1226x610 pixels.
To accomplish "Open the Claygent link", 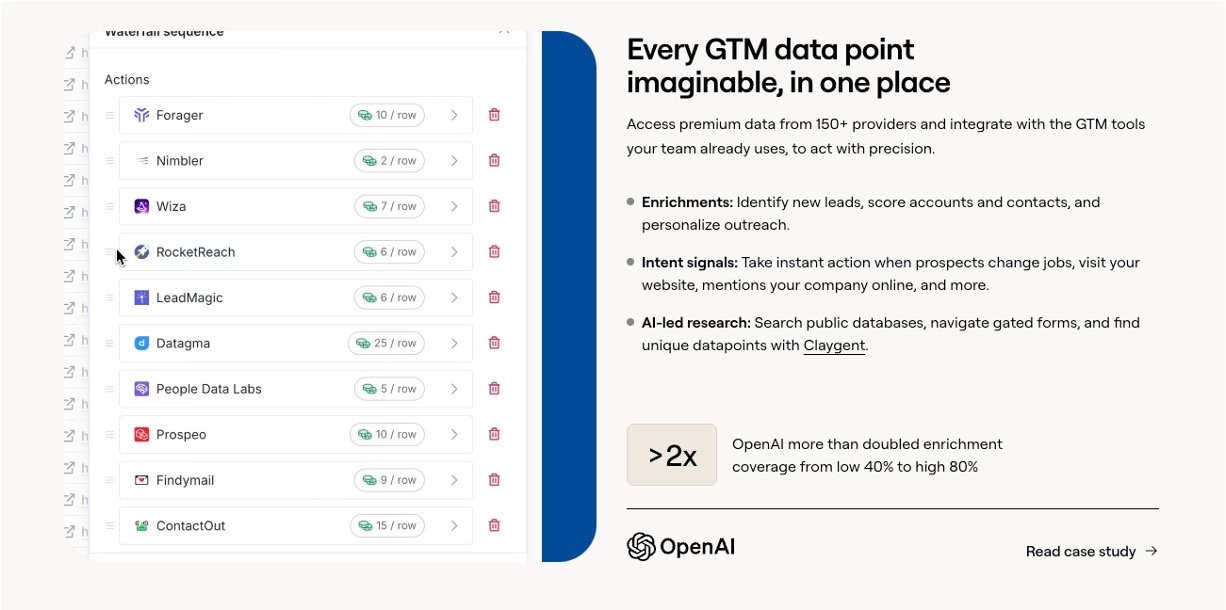I will [x=834, y=346].
